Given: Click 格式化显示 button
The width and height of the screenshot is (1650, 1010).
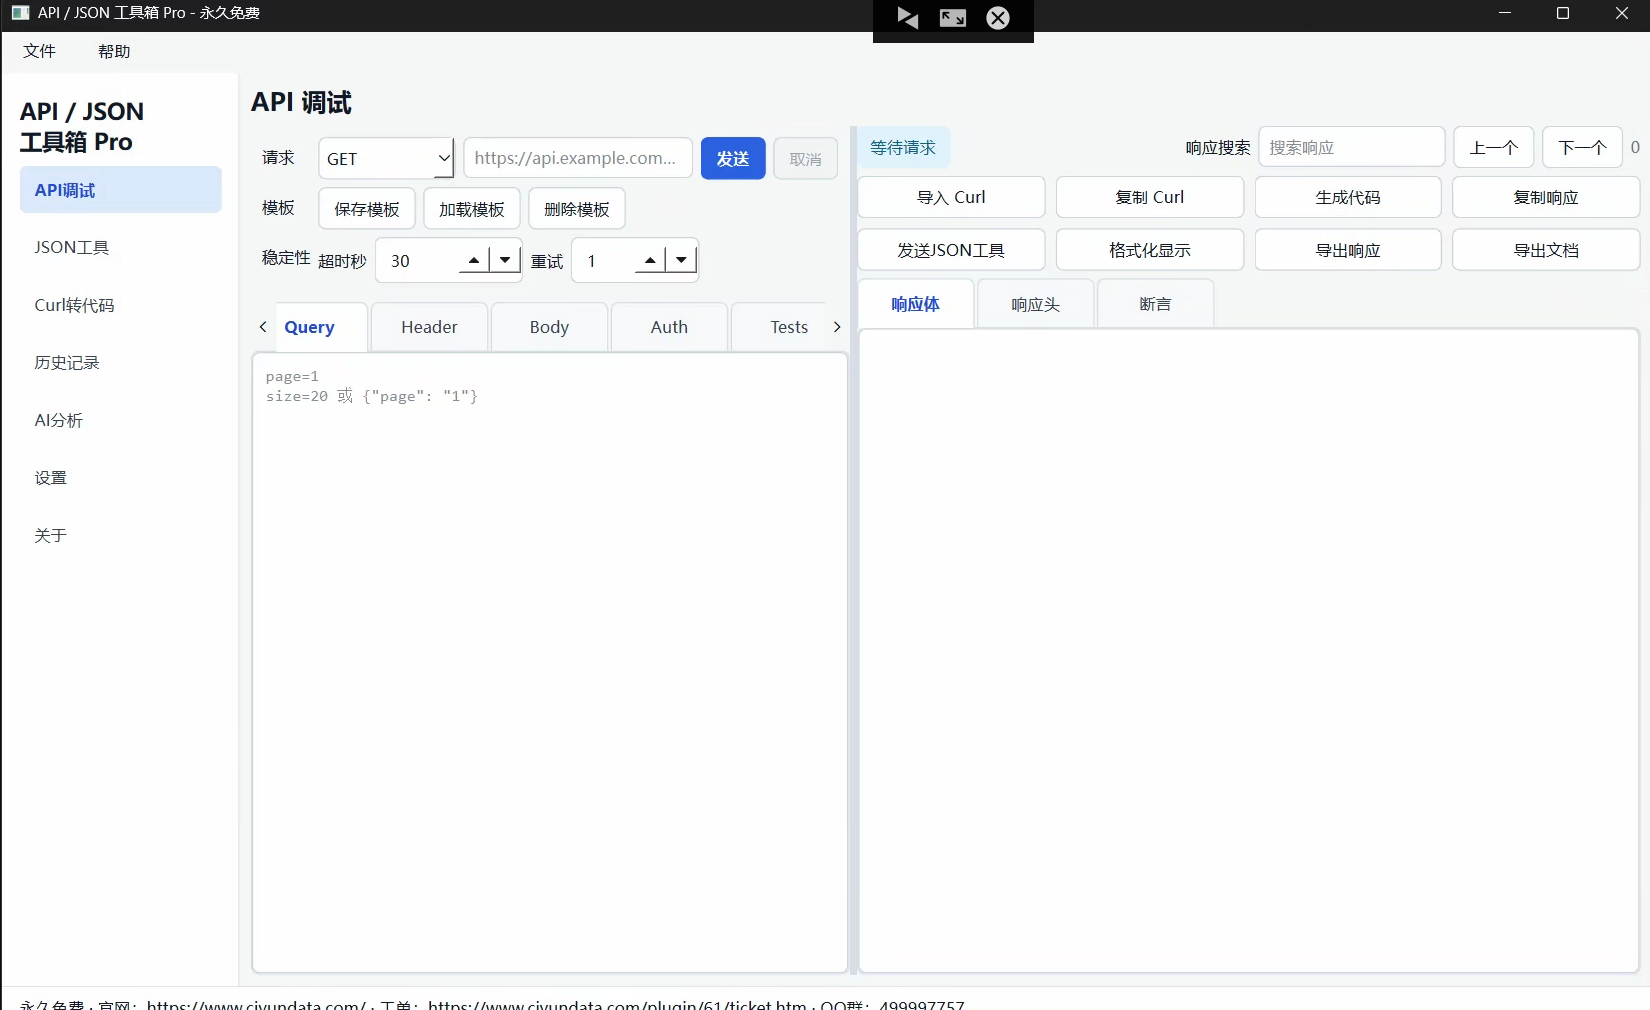Looking at the screenshot, I should [1150, 250].
